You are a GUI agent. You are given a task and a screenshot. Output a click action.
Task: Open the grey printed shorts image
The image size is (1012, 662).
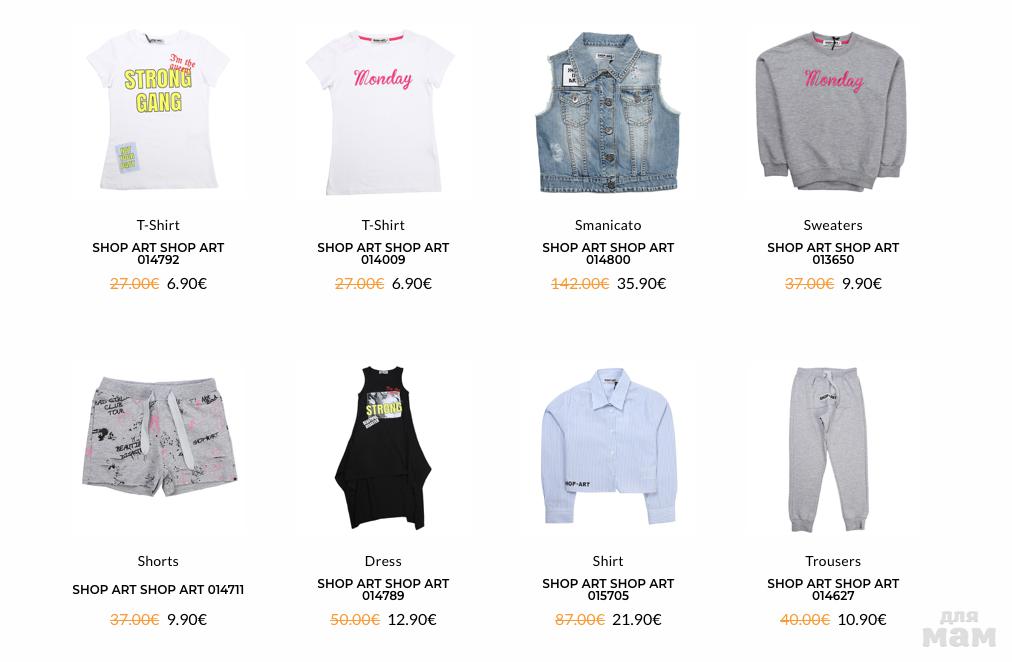click(159, 439)
